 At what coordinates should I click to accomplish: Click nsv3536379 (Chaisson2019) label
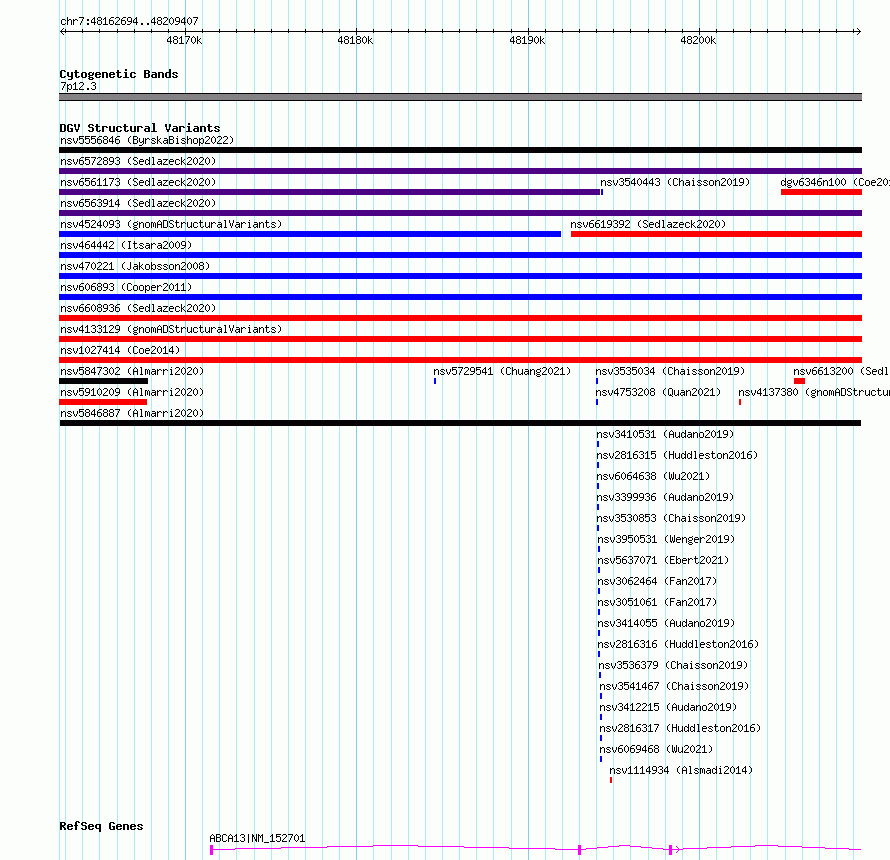coord(673,665)
